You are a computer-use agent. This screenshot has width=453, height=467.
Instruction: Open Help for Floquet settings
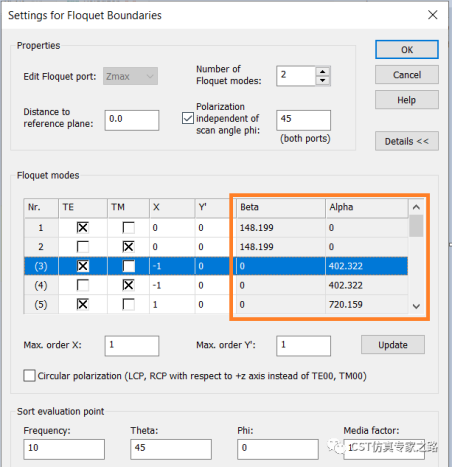(x=407, y=100)
